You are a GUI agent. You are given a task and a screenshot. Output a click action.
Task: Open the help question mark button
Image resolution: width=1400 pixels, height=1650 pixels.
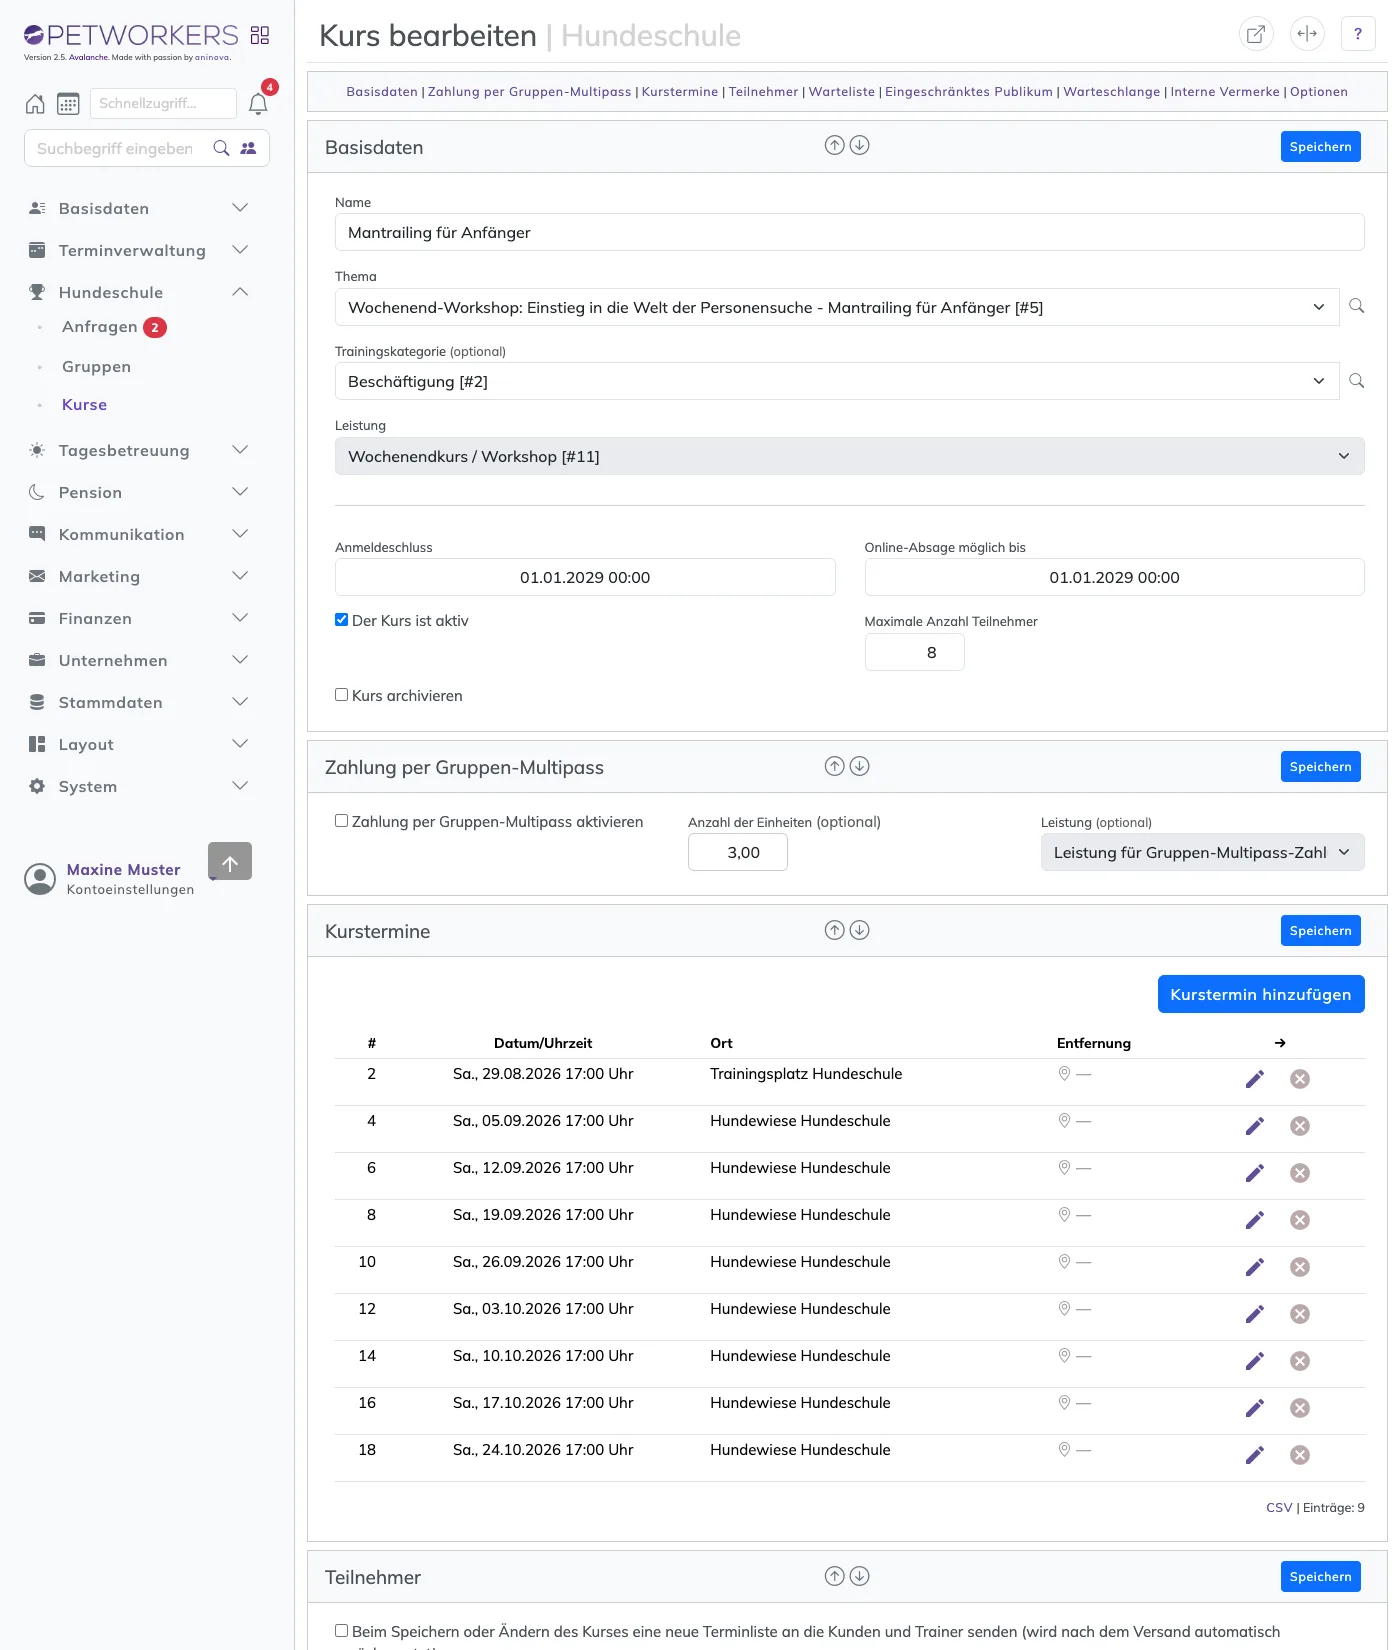[1358, 34]
